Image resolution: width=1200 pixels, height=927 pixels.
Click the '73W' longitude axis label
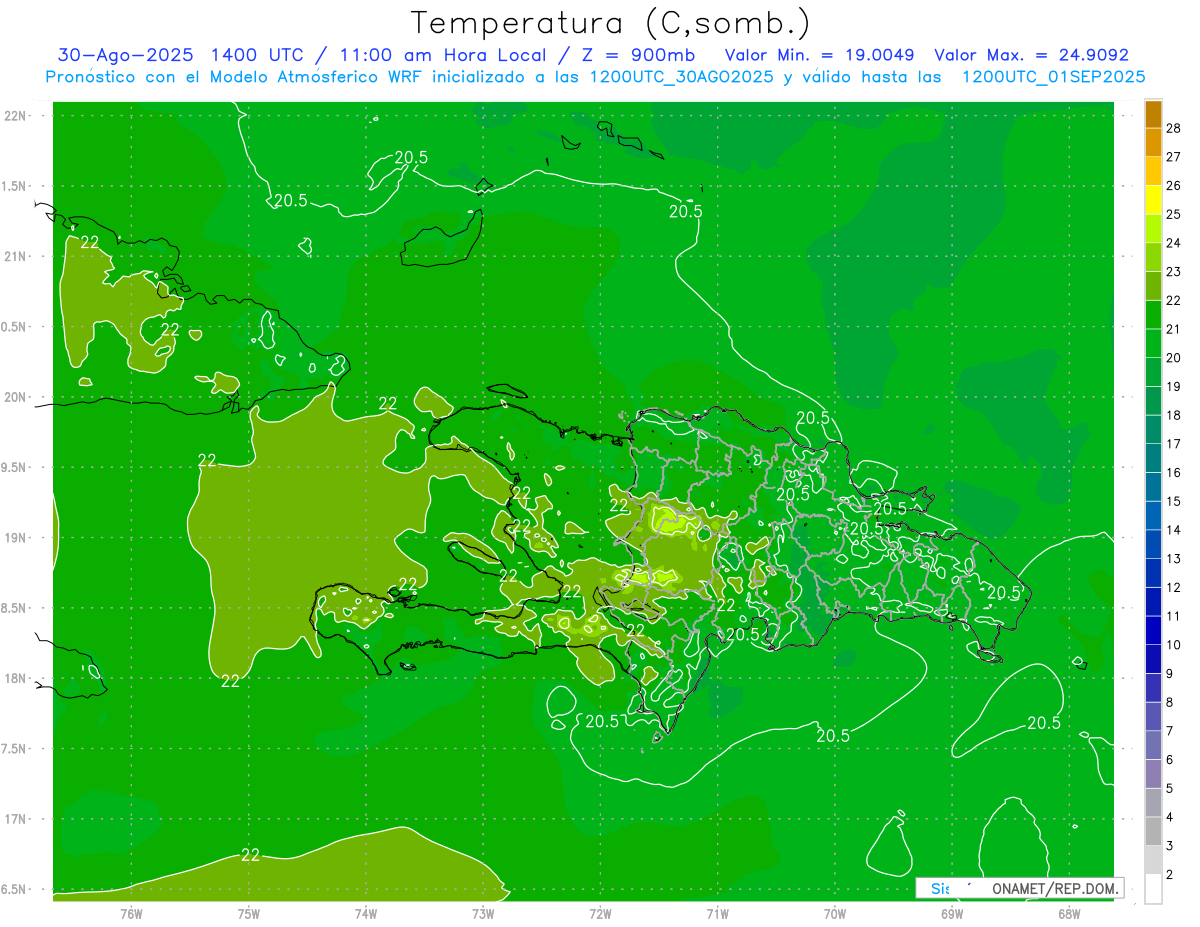pos(483,914)
